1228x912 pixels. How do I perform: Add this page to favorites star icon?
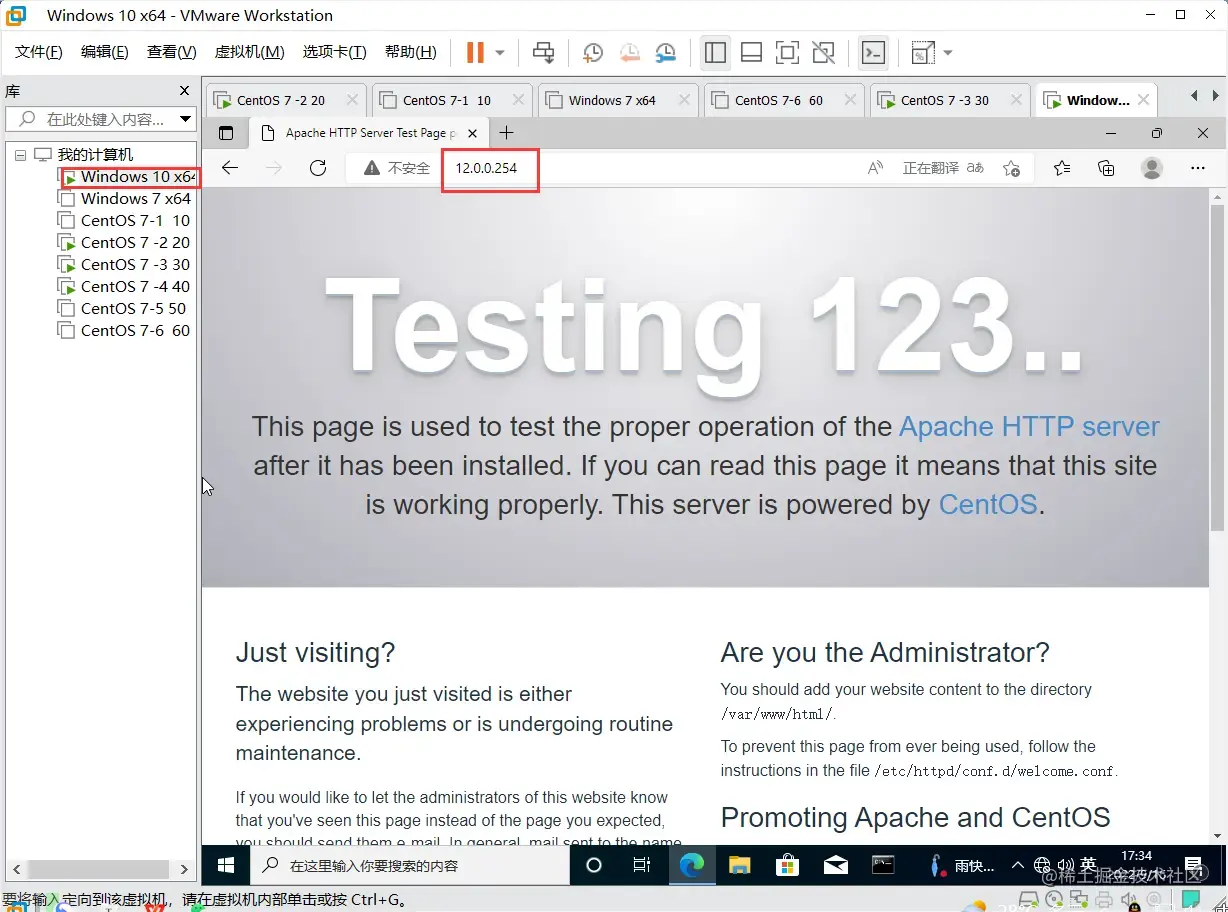pyautogui.click(x=1011, y=168)
